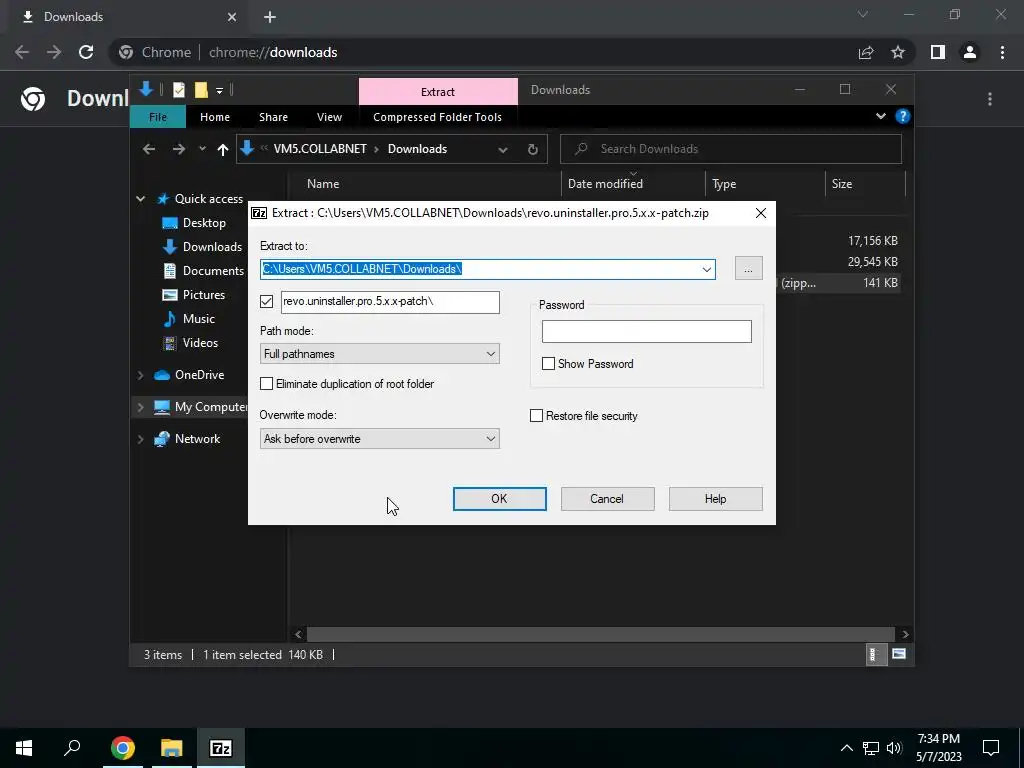Enable Eliminate duplication of root folder
Viewport: 1024px width, 768px height.
pyautogui.click(x=266, y=384)
